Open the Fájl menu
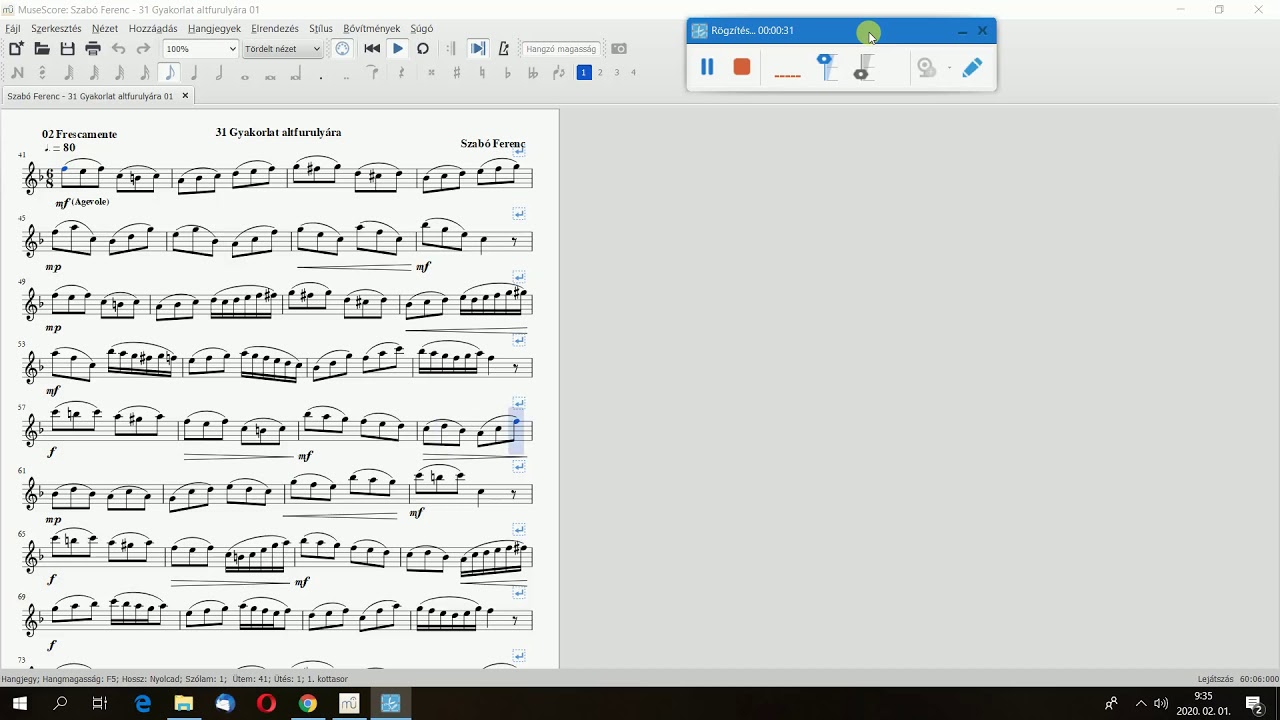 click(x=13, y=29)
